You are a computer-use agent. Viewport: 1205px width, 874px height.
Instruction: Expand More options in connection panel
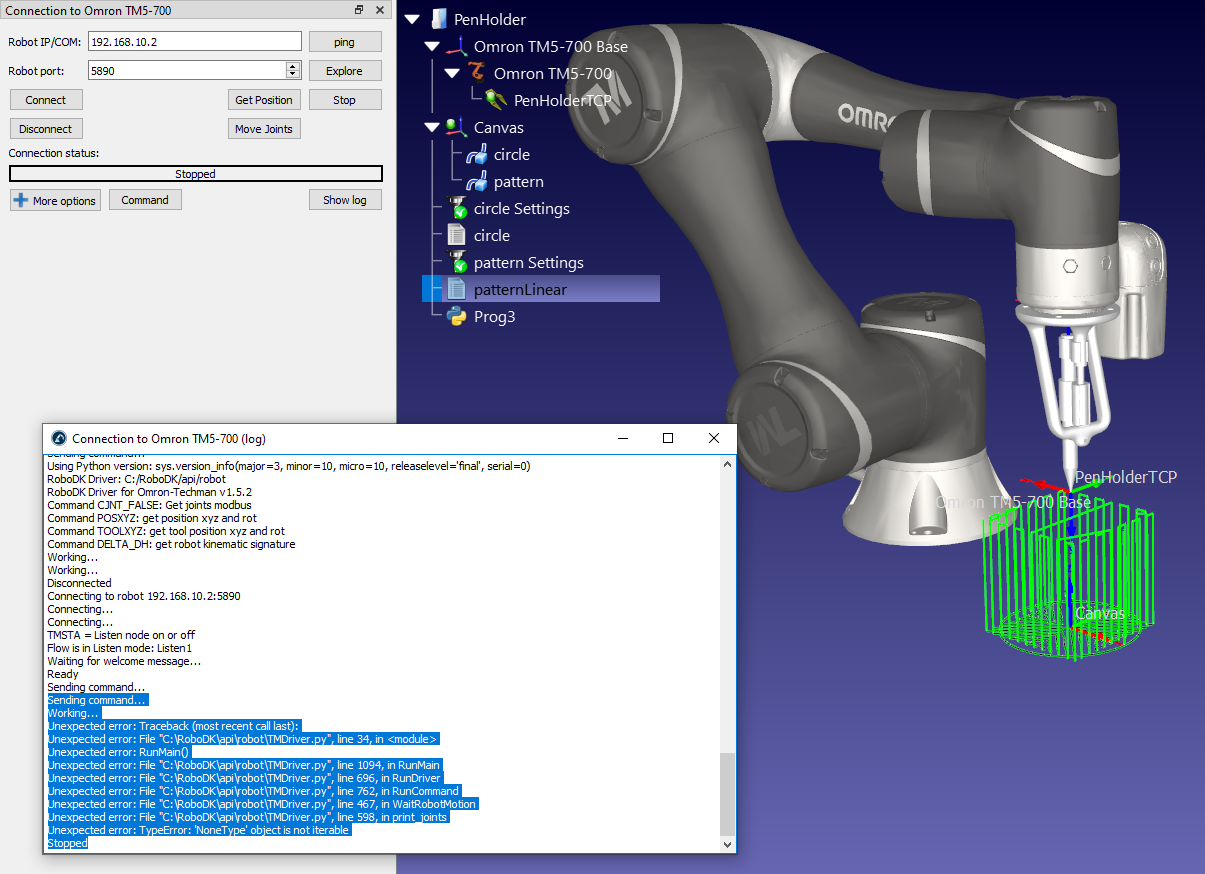(x=54, y=200)
